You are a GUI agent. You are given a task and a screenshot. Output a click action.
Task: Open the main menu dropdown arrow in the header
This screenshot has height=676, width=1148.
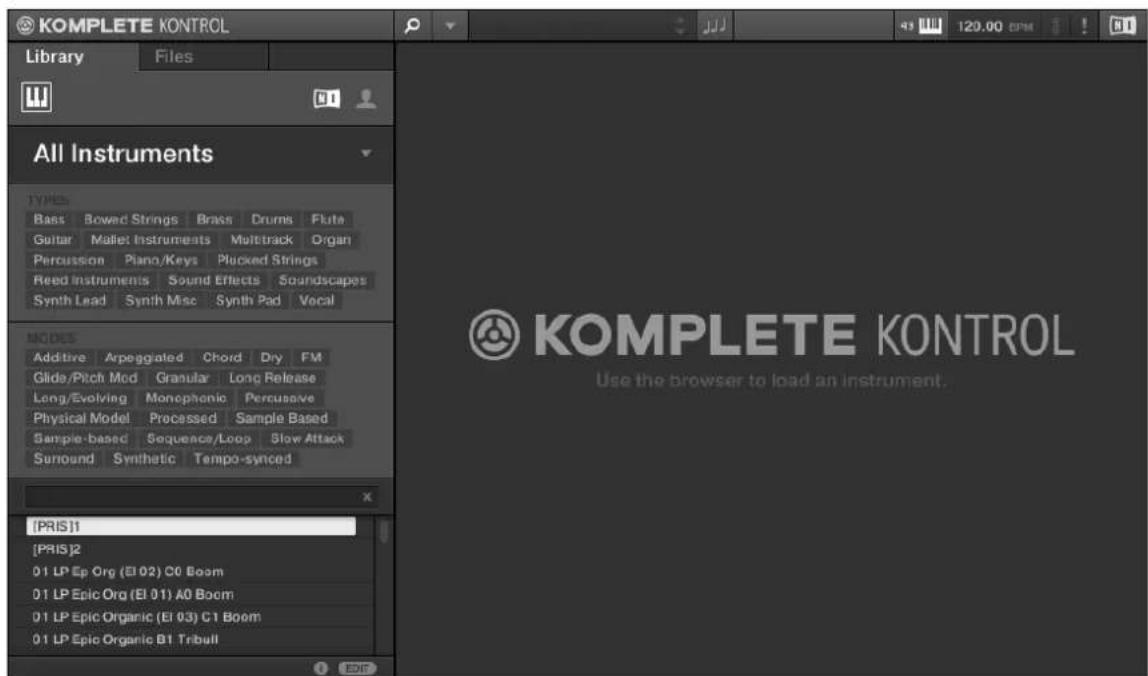450,26
